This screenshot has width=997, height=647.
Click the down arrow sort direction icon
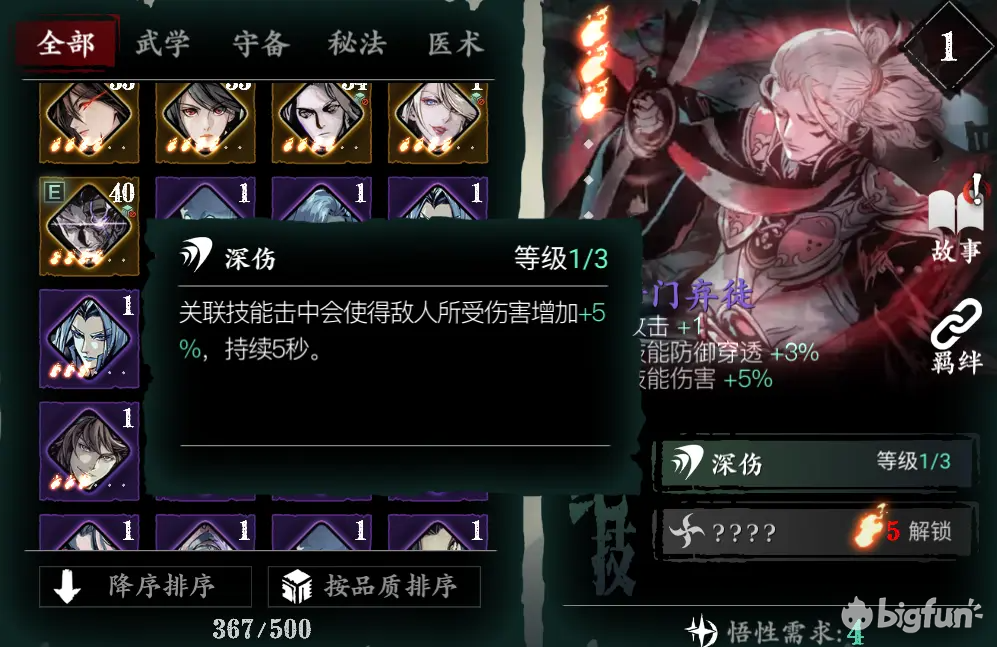pos(67,585)
